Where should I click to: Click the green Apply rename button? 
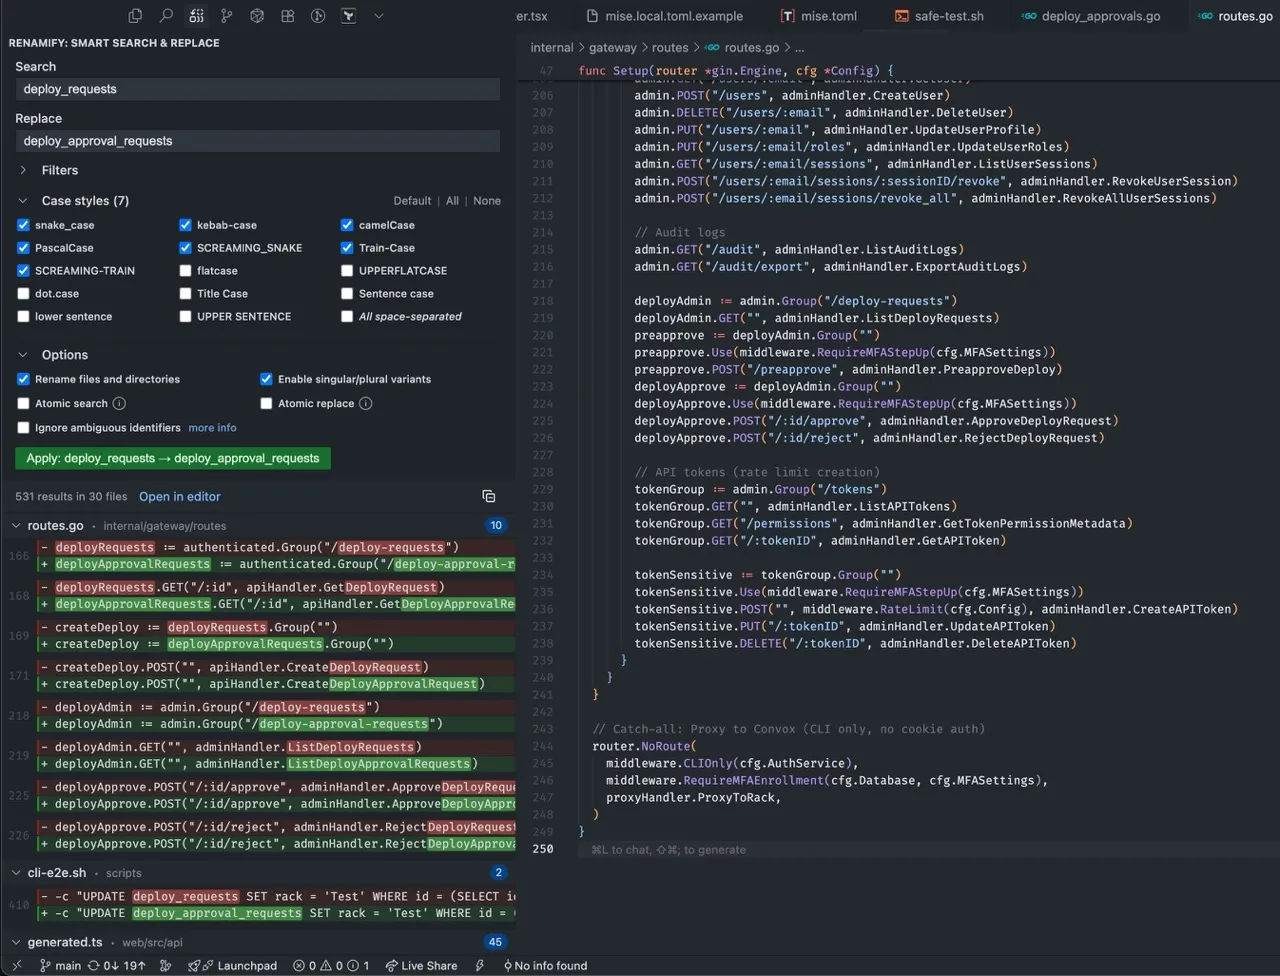[x=173, y=458]
